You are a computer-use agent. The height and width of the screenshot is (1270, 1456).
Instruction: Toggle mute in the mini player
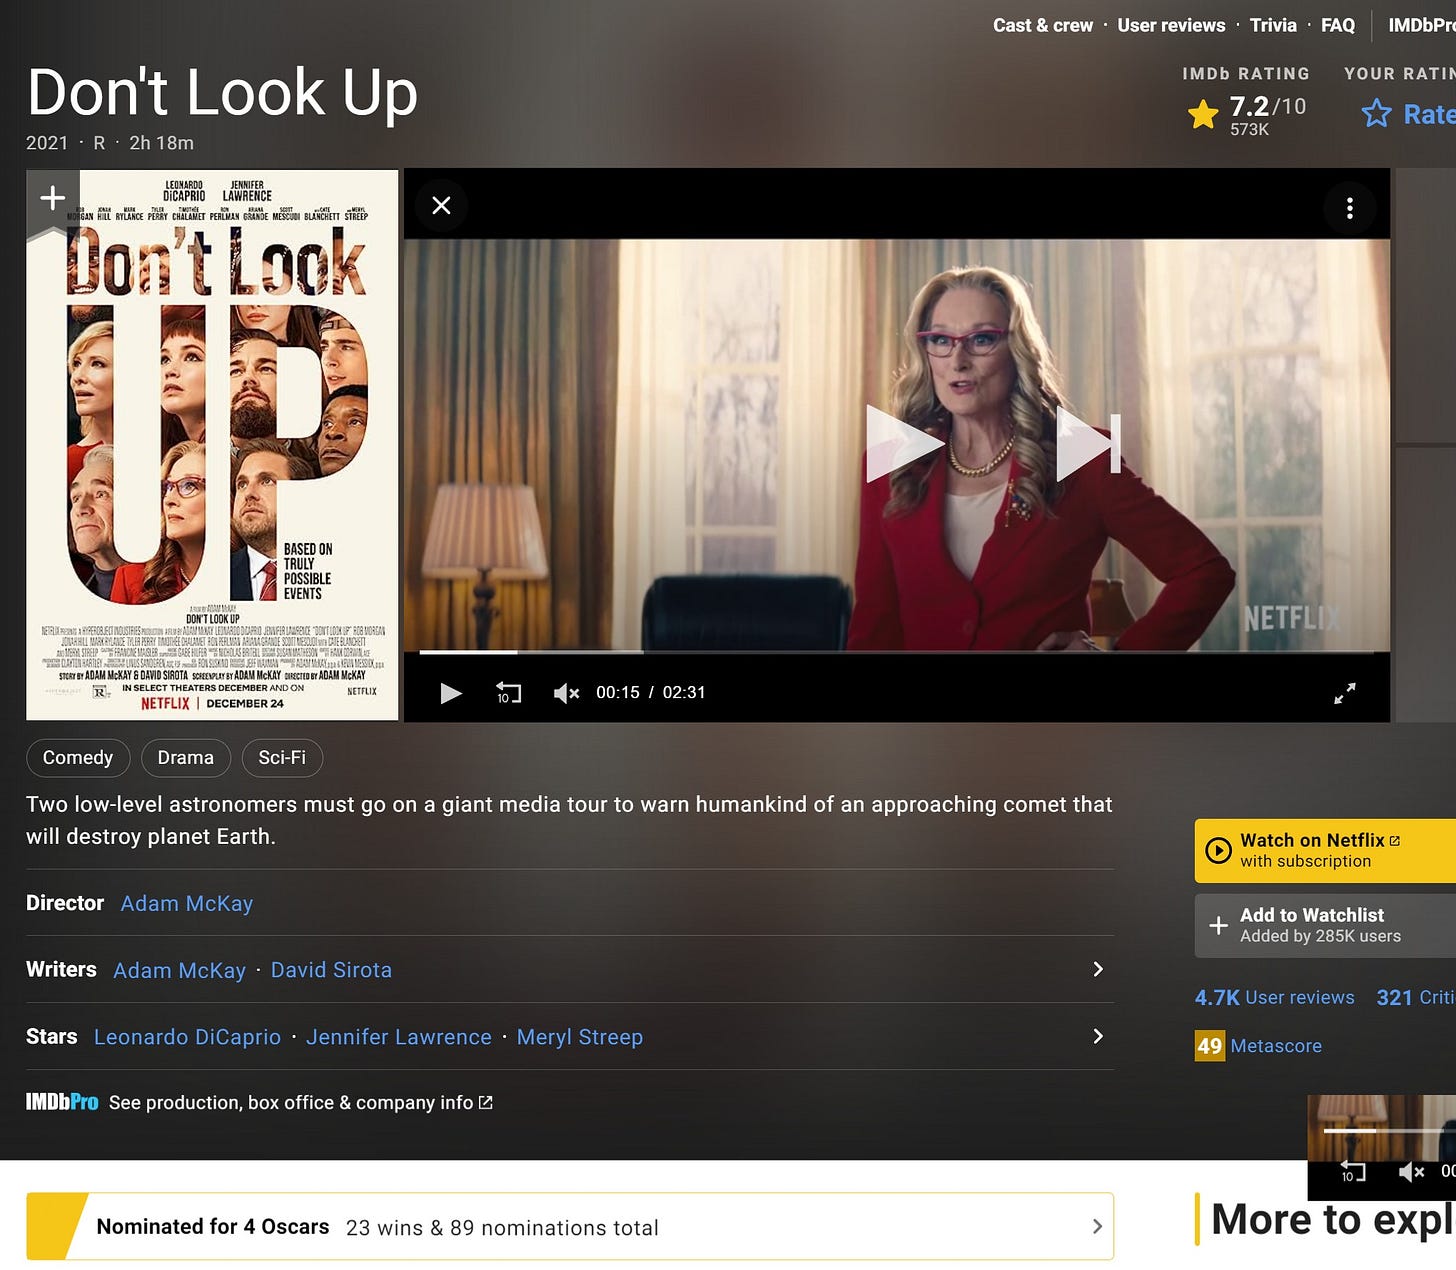tap(1410, 1172)
